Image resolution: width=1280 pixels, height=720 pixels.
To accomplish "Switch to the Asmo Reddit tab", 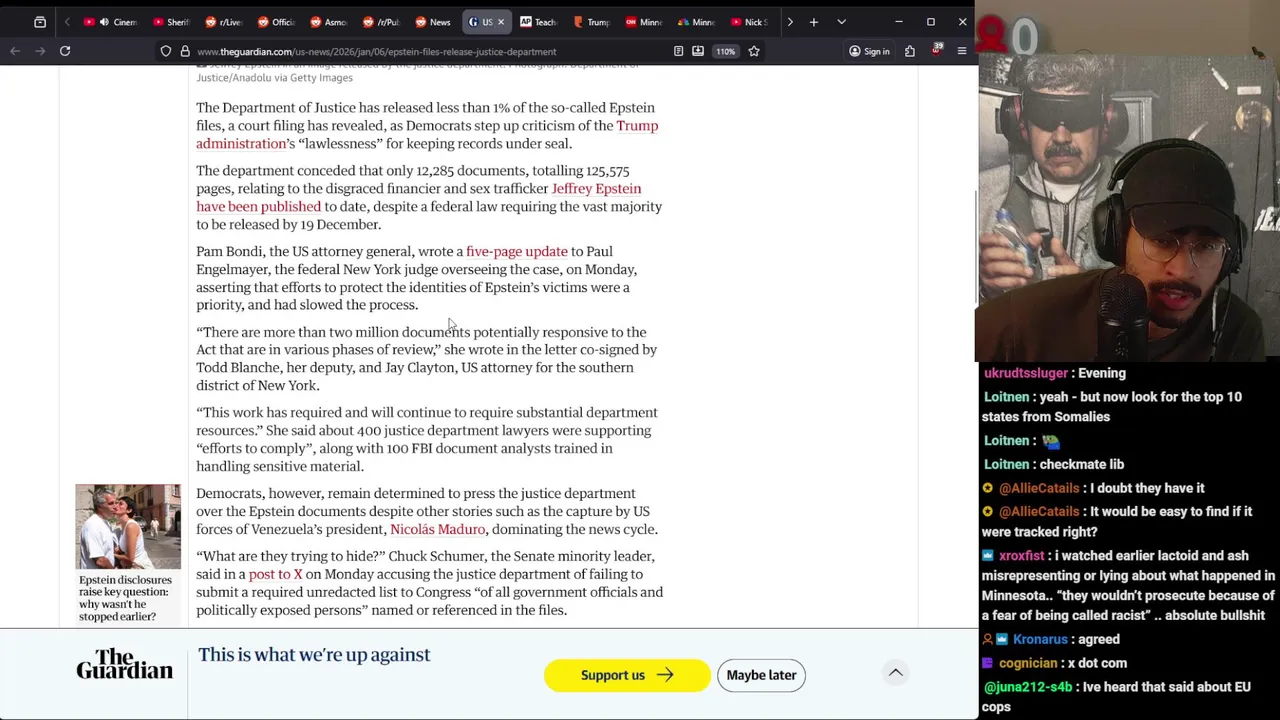I will coord(329,22).
